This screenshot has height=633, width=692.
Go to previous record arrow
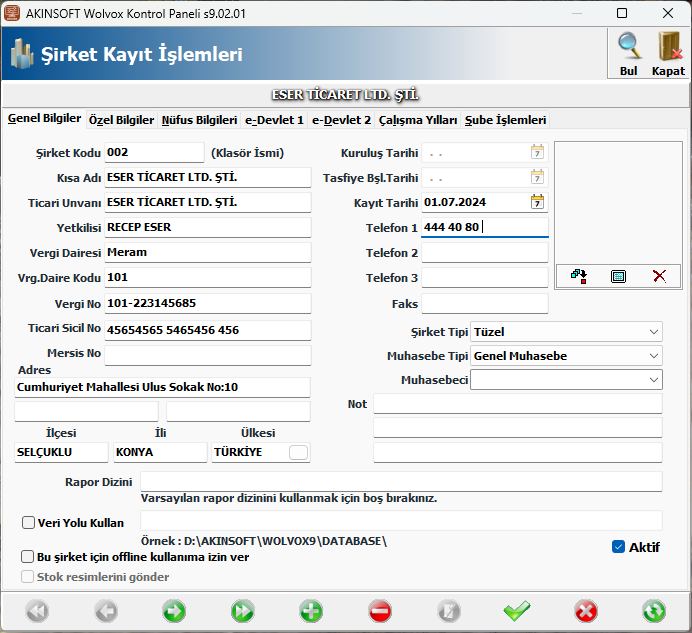(106, 611)
